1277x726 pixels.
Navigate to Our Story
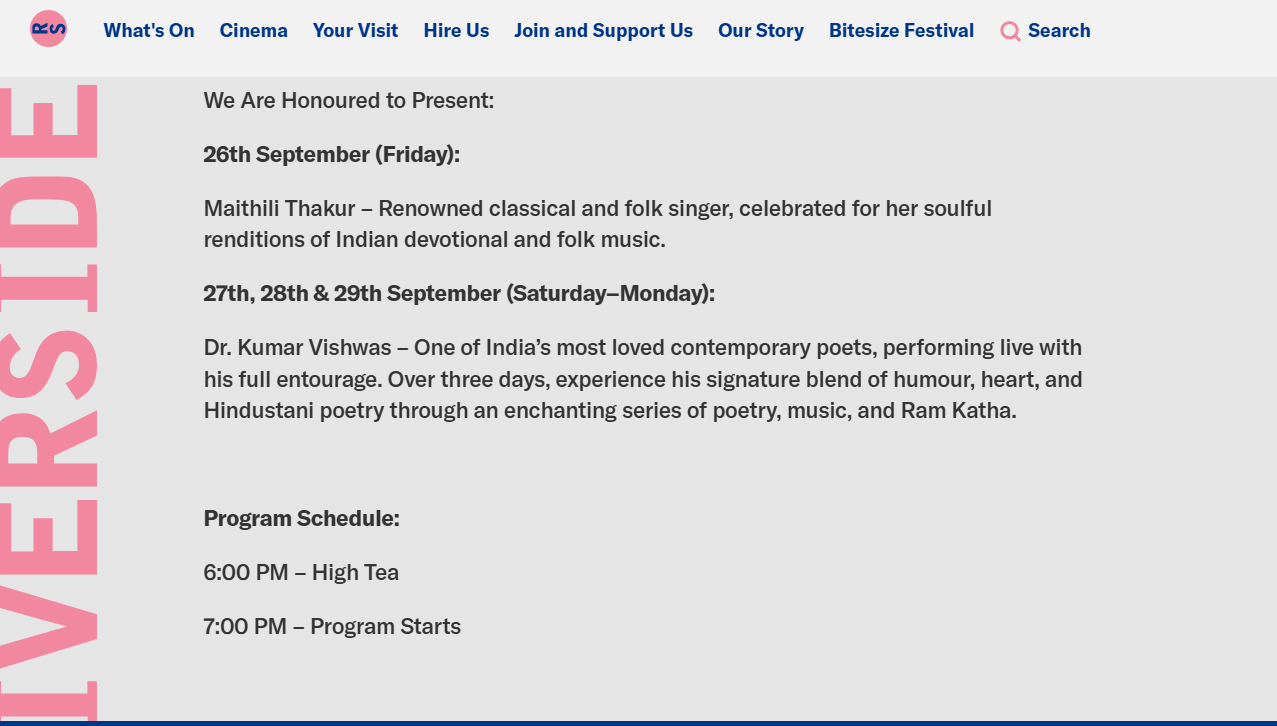(760, 31)
